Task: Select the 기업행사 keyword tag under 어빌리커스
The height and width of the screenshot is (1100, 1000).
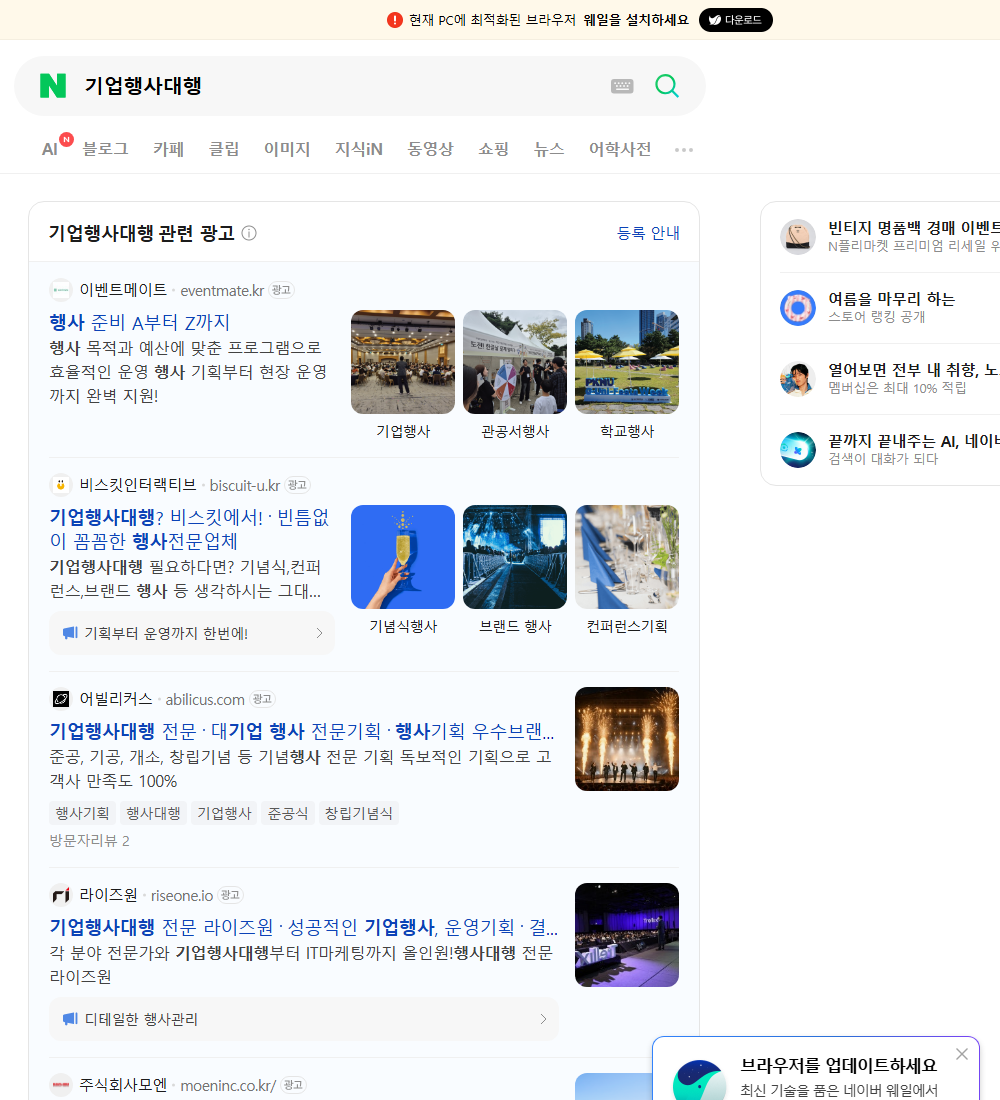Action: [225, 813]
